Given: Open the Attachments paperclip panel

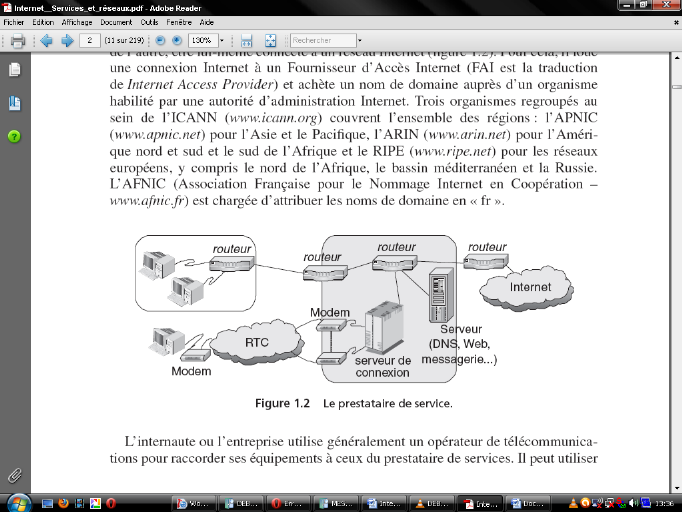Looking at the screenshot, I should point(14,475).
